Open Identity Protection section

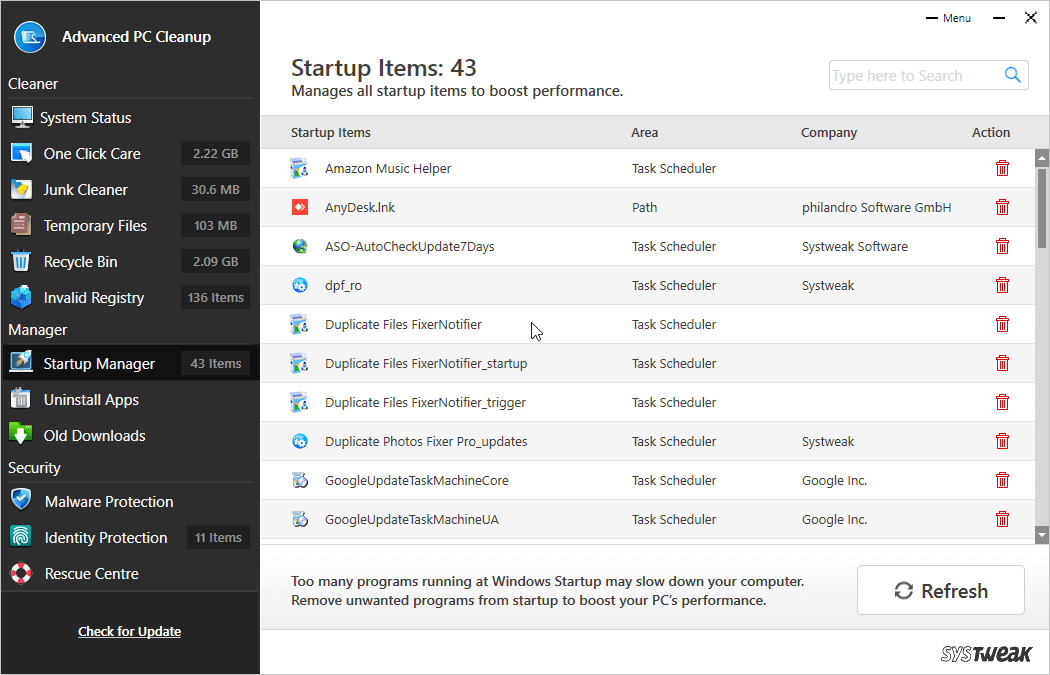106,537
